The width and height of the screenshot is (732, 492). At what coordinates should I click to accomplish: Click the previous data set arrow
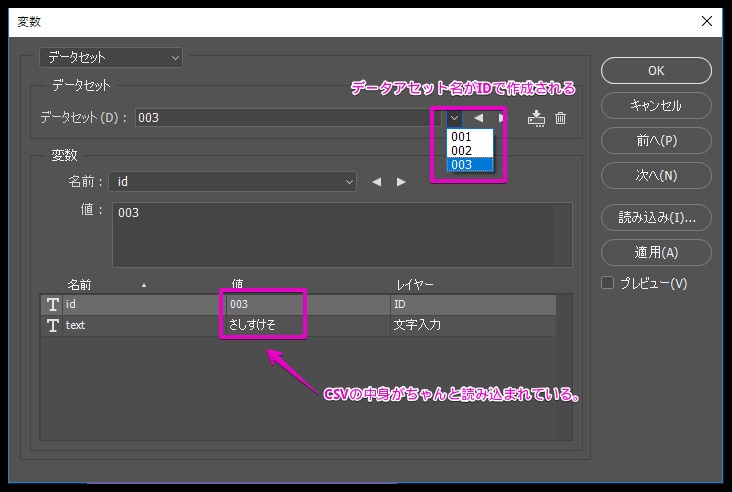pos(478,118)
